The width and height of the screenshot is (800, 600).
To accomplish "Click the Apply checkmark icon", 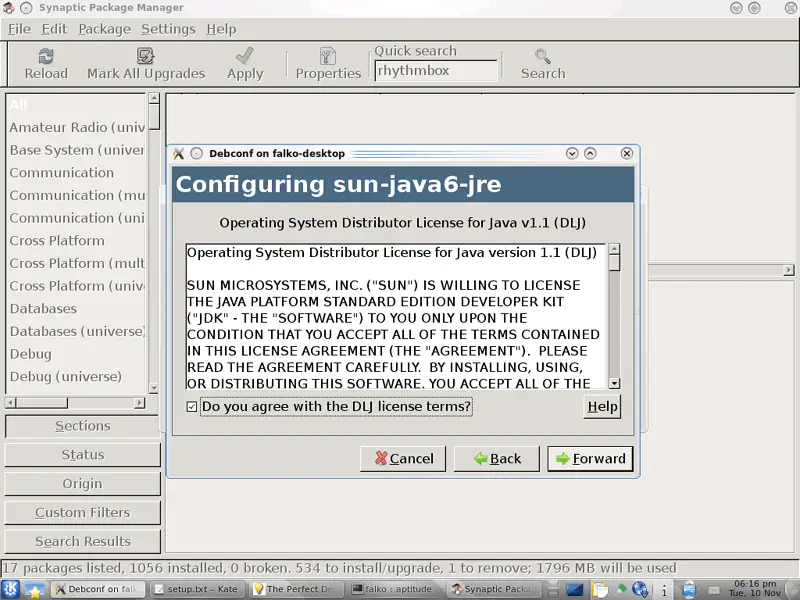I will [x=245, y=56].
